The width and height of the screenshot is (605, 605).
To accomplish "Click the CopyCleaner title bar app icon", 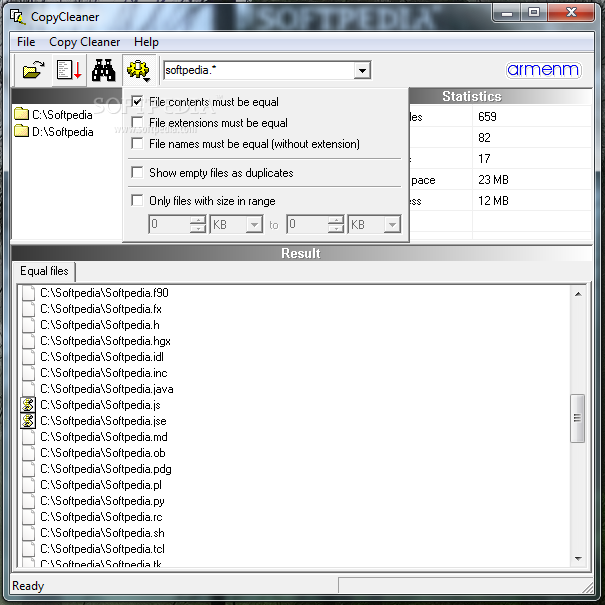I will click(17, 17).
